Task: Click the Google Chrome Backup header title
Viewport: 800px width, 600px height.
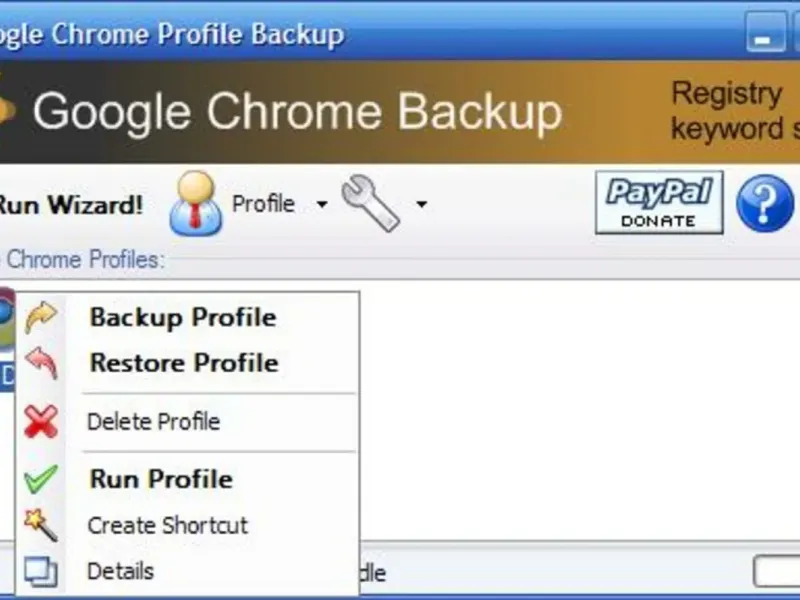Action: pyautogui.click(x=297, y=112)
